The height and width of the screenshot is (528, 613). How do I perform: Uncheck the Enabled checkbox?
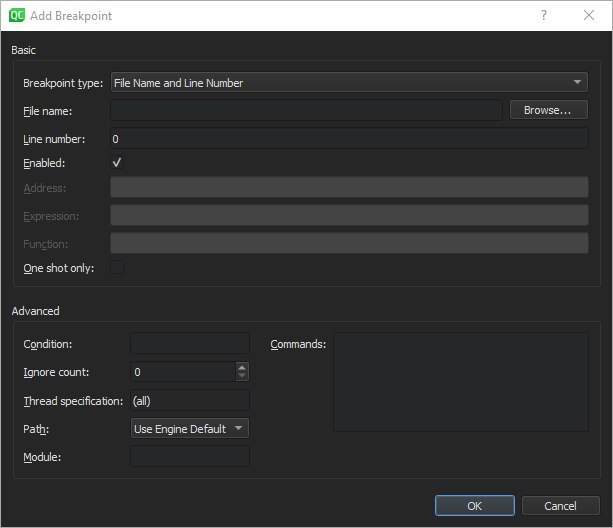tap(117, 163)
